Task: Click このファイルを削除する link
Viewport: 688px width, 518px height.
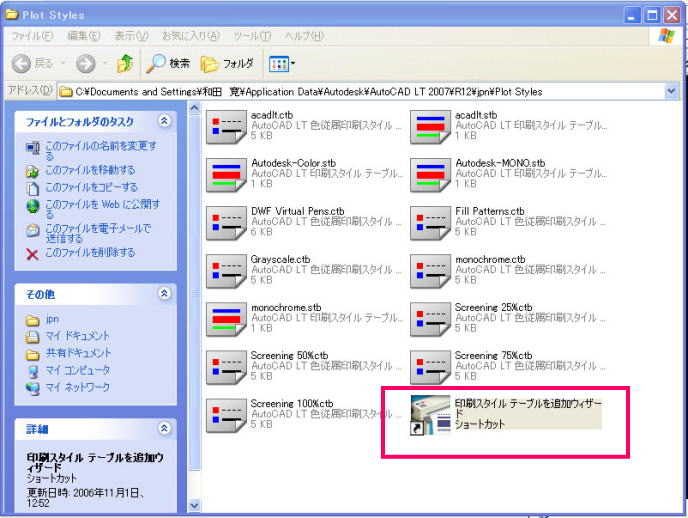Action: point(90,252)
